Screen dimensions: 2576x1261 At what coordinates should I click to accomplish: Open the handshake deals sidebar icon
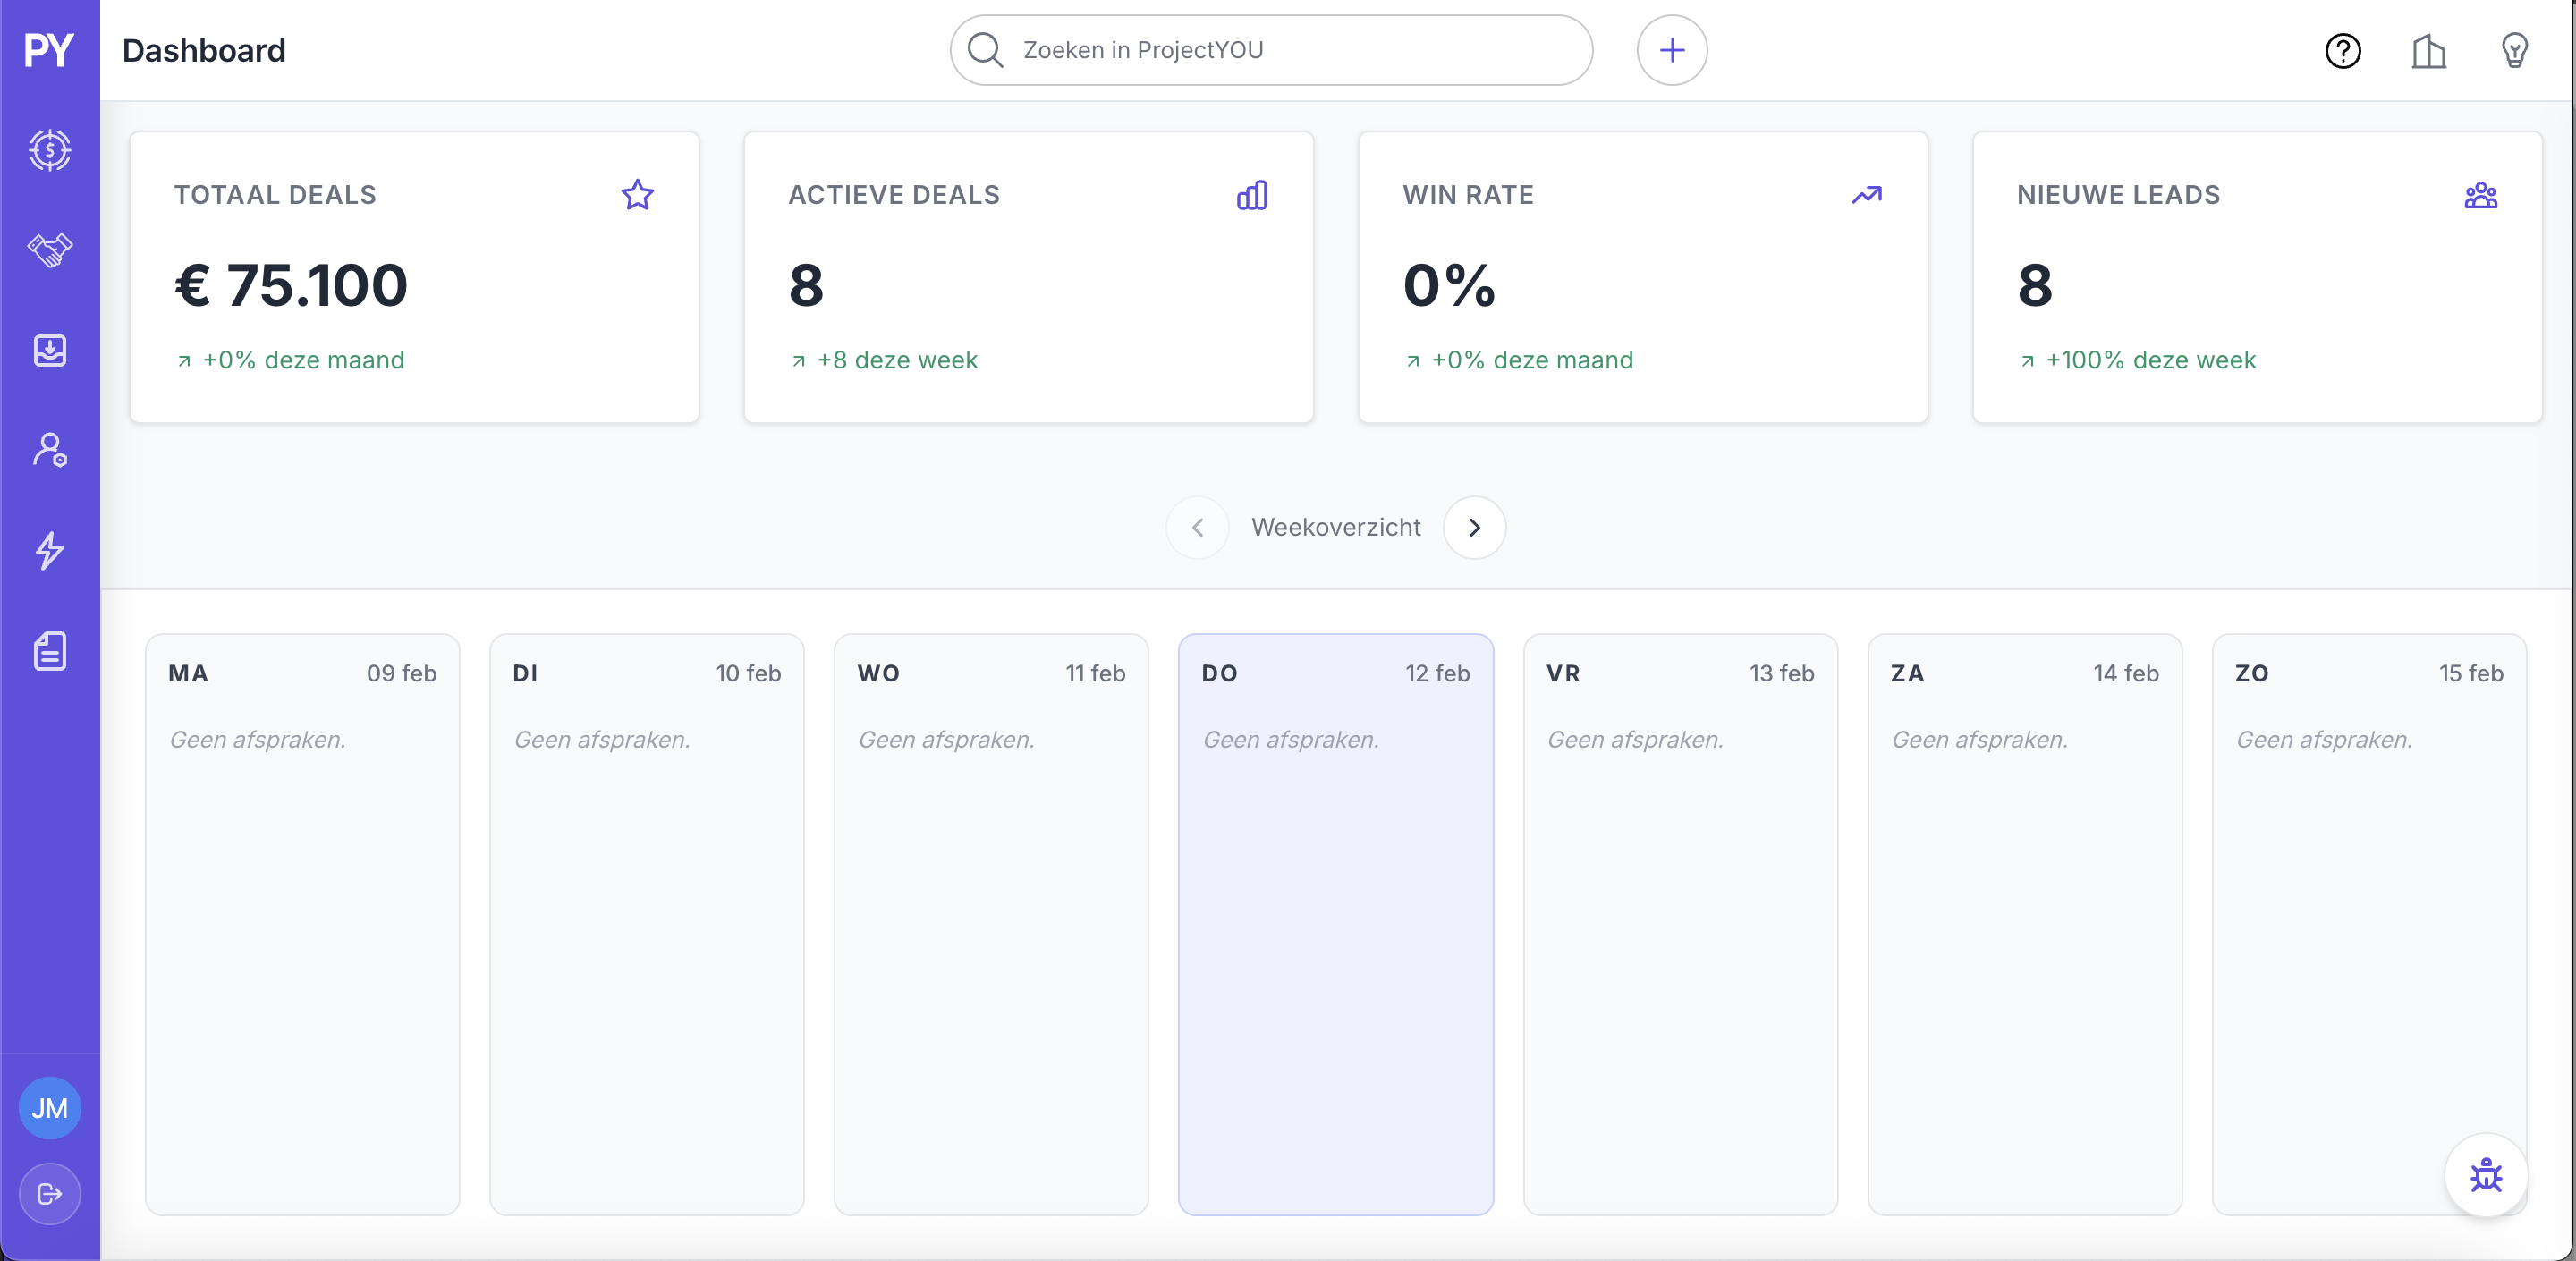pyautogui.click(x=49, y=250)
